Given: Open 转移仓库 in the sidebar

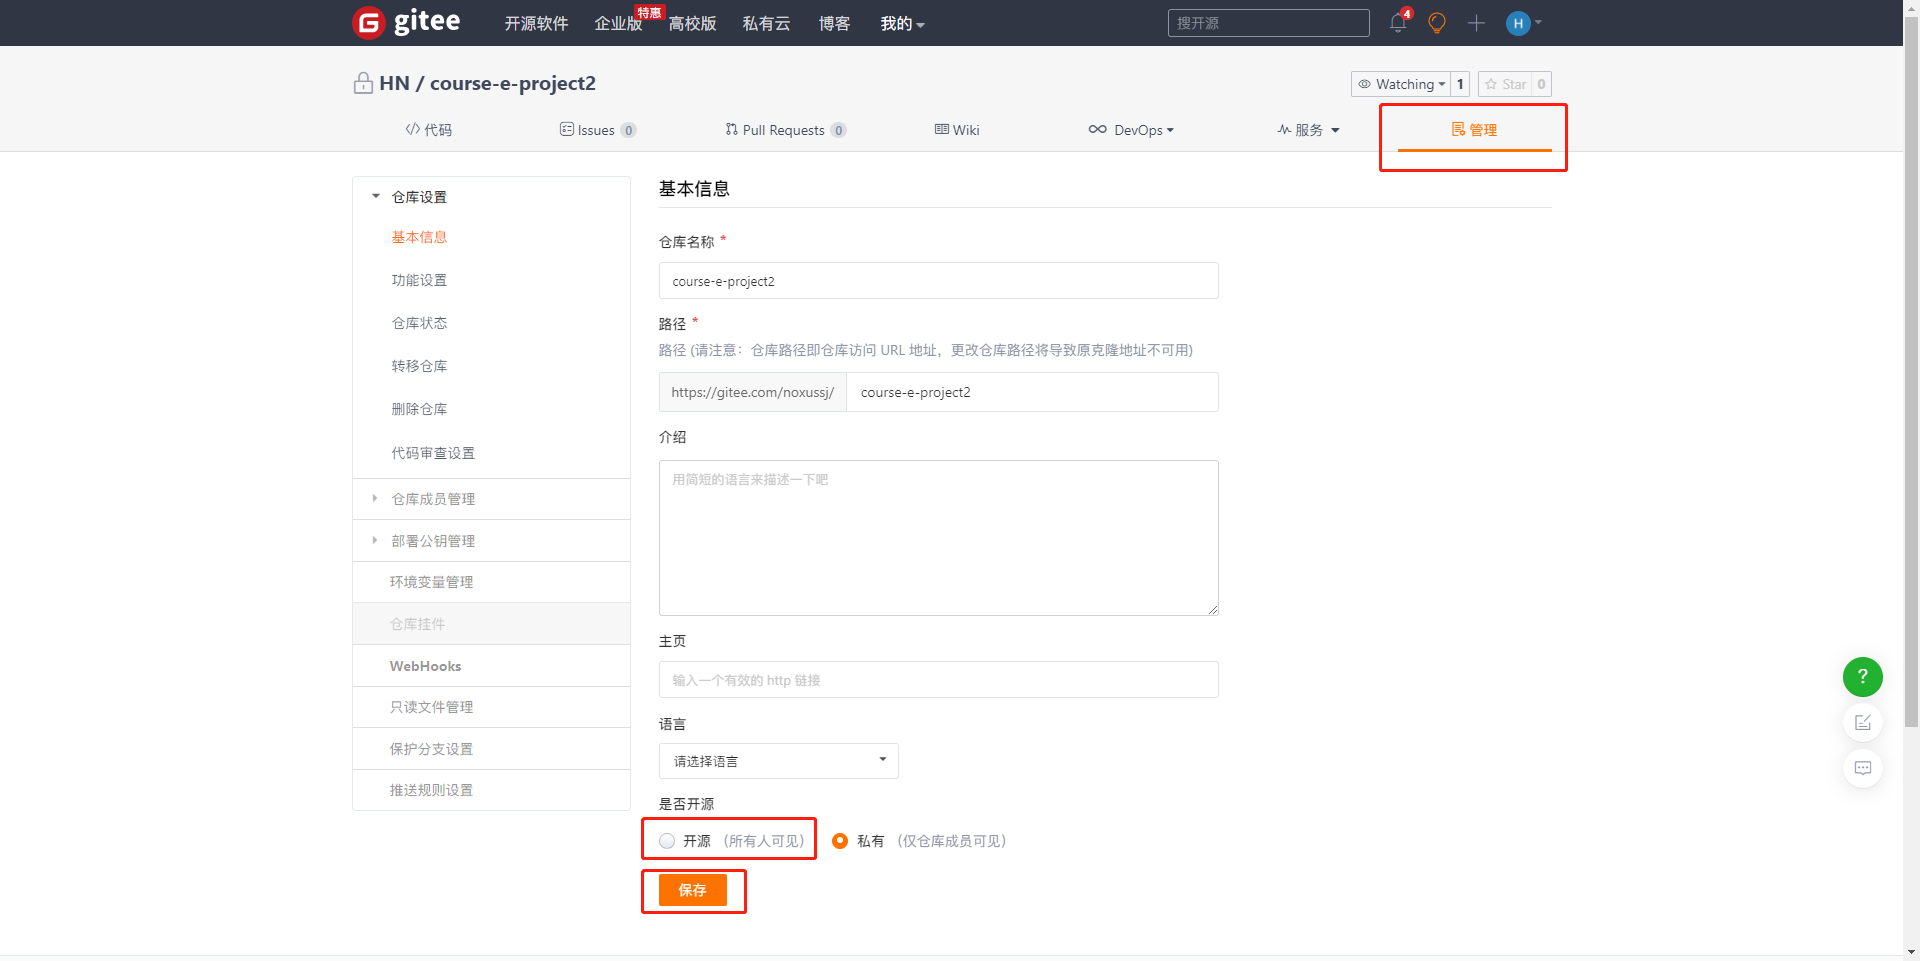Looking at the screenshot, I should [x=419, y=366].
